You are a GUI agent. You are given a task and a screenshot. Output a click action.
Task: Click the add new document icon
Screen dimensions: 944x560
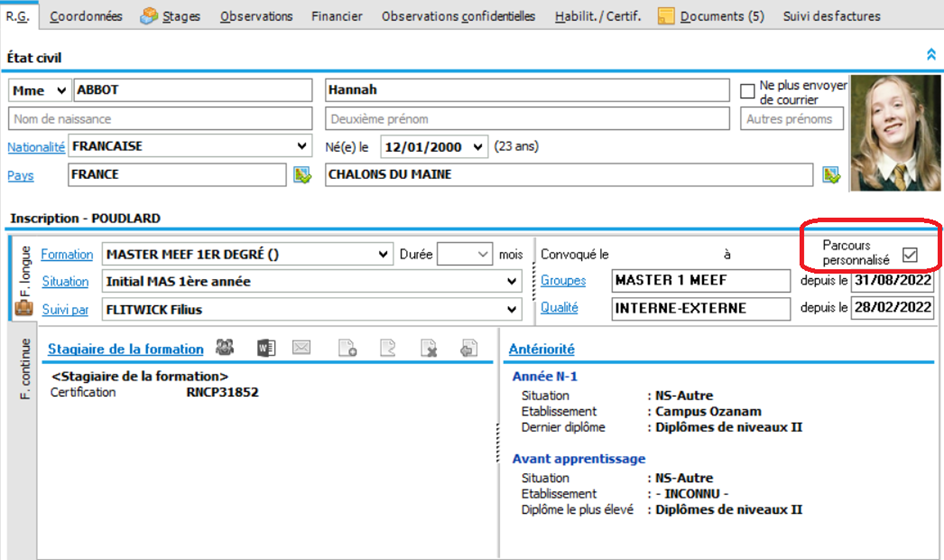[347, 348]
